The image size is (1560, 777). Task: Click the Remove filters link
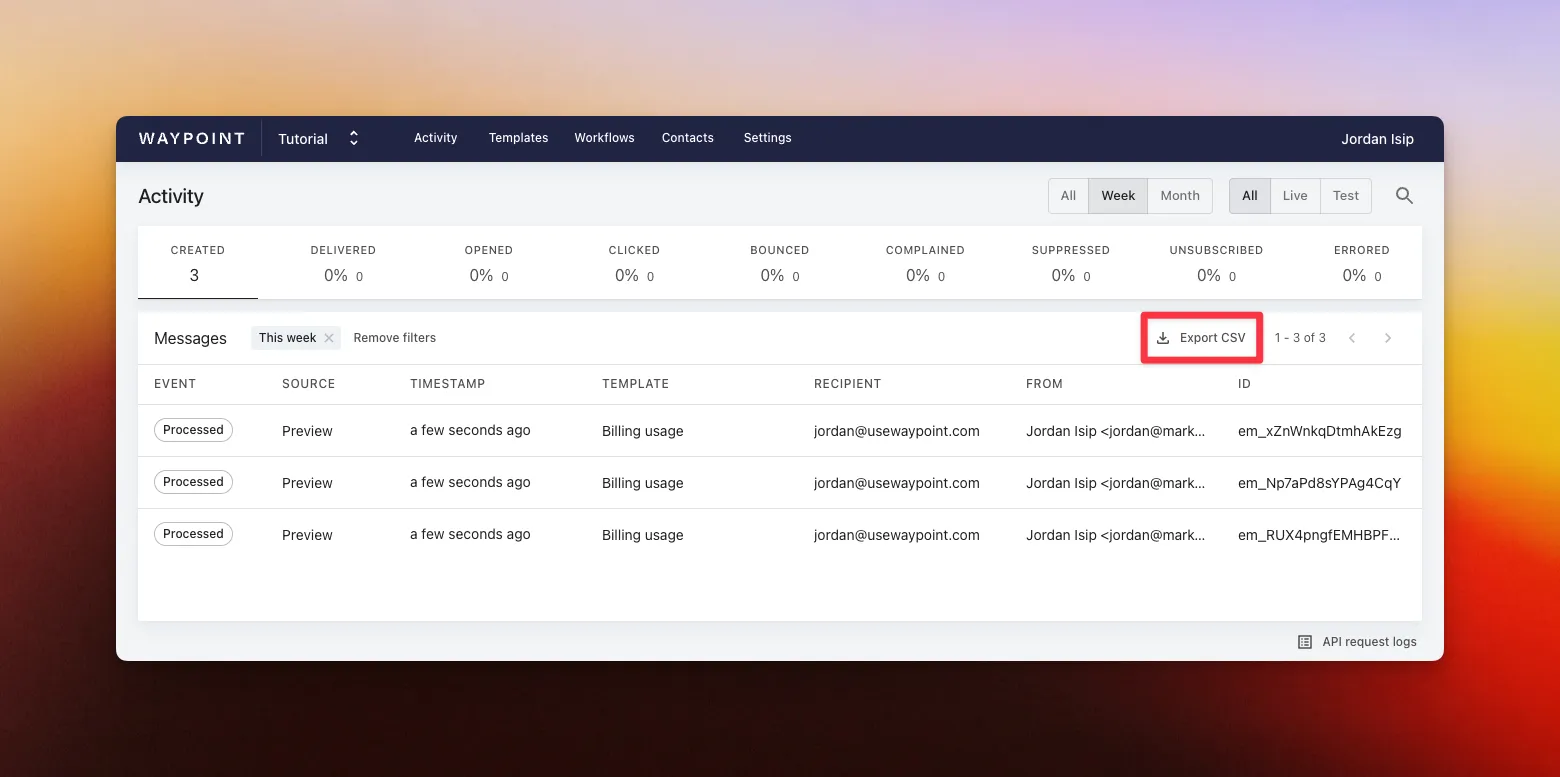tap(395, 338)
